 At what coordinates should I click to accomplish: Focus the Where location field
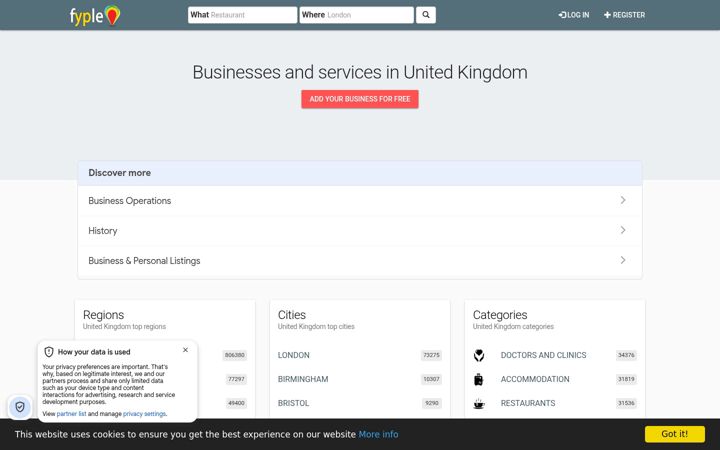357,15
